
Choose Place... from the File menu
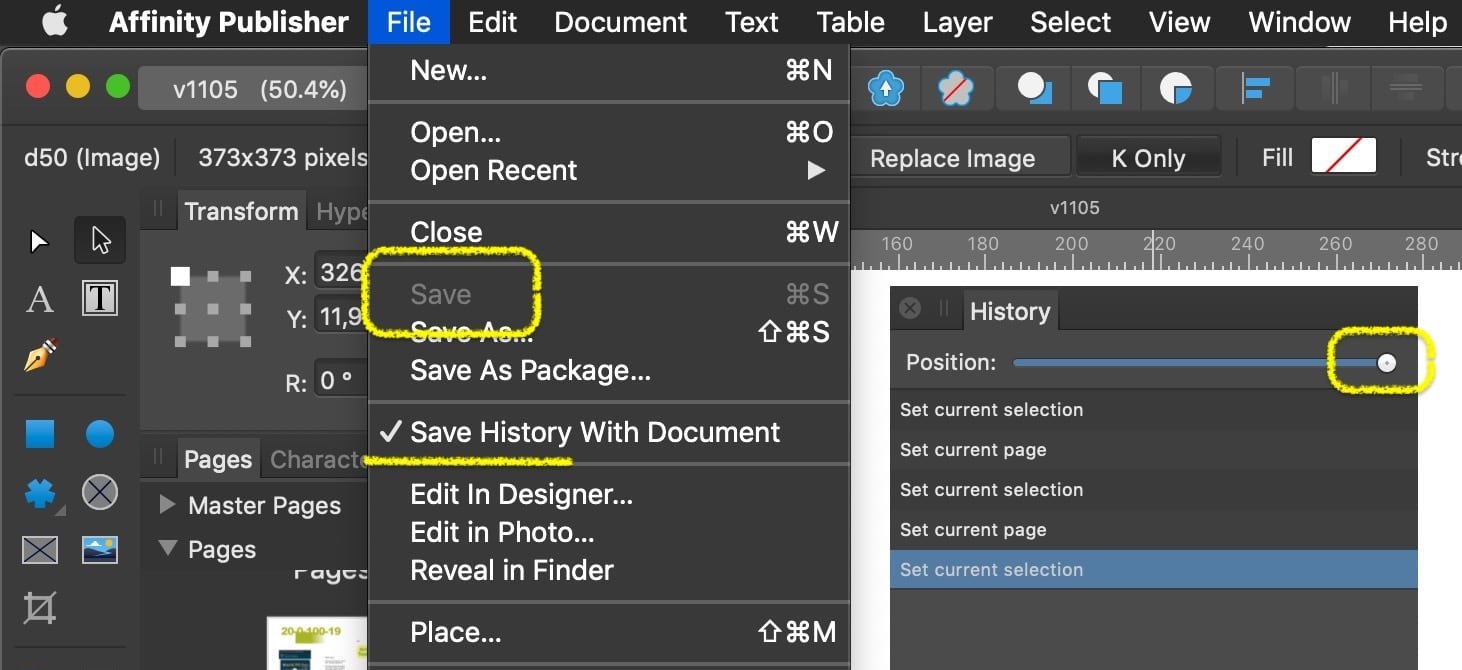609,633
